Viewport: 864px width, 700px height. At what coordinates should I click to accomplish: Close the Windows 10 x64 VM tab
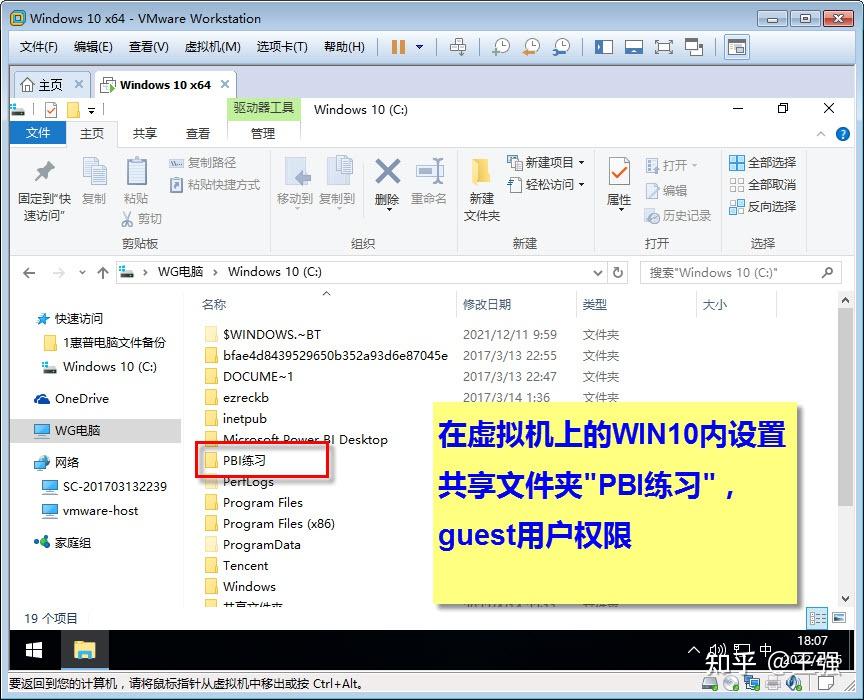(x=225, y=84)
